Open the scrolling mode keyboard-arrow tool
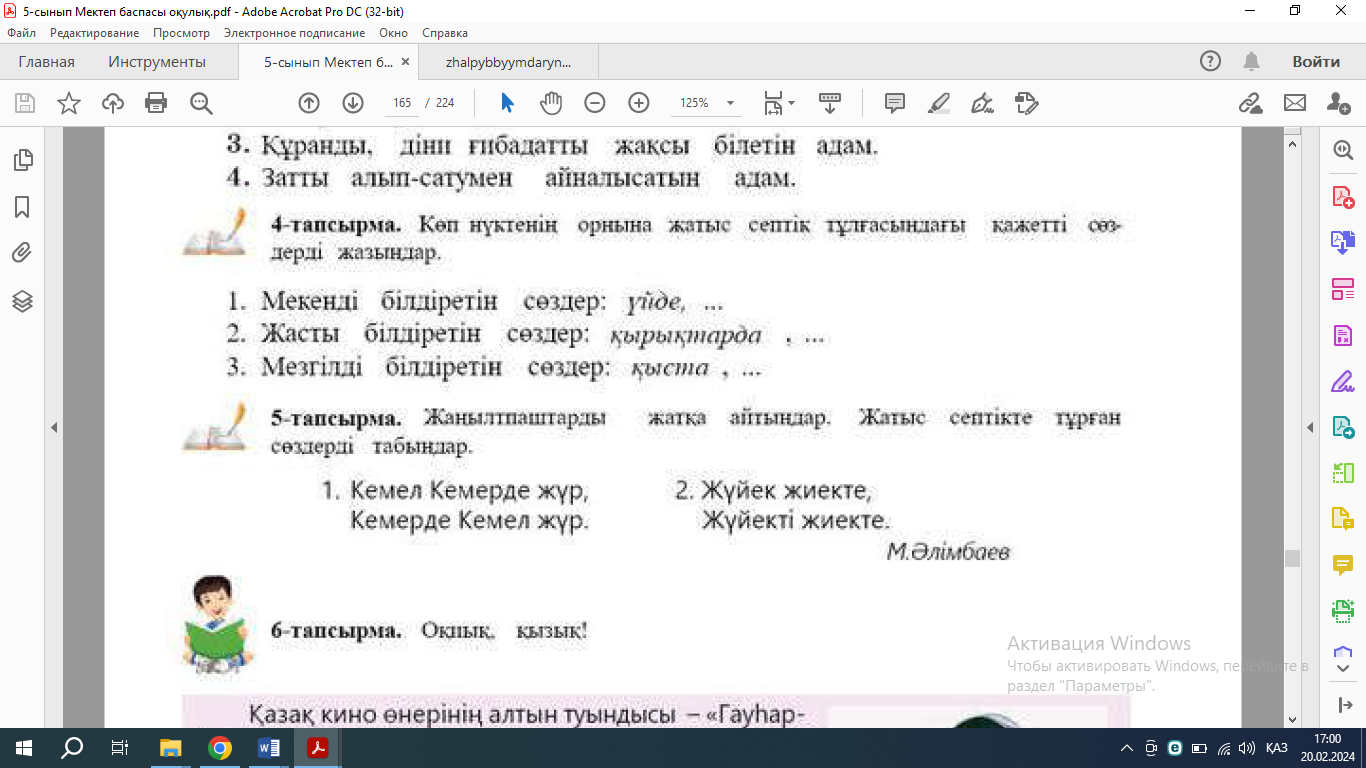 [829, 103]
